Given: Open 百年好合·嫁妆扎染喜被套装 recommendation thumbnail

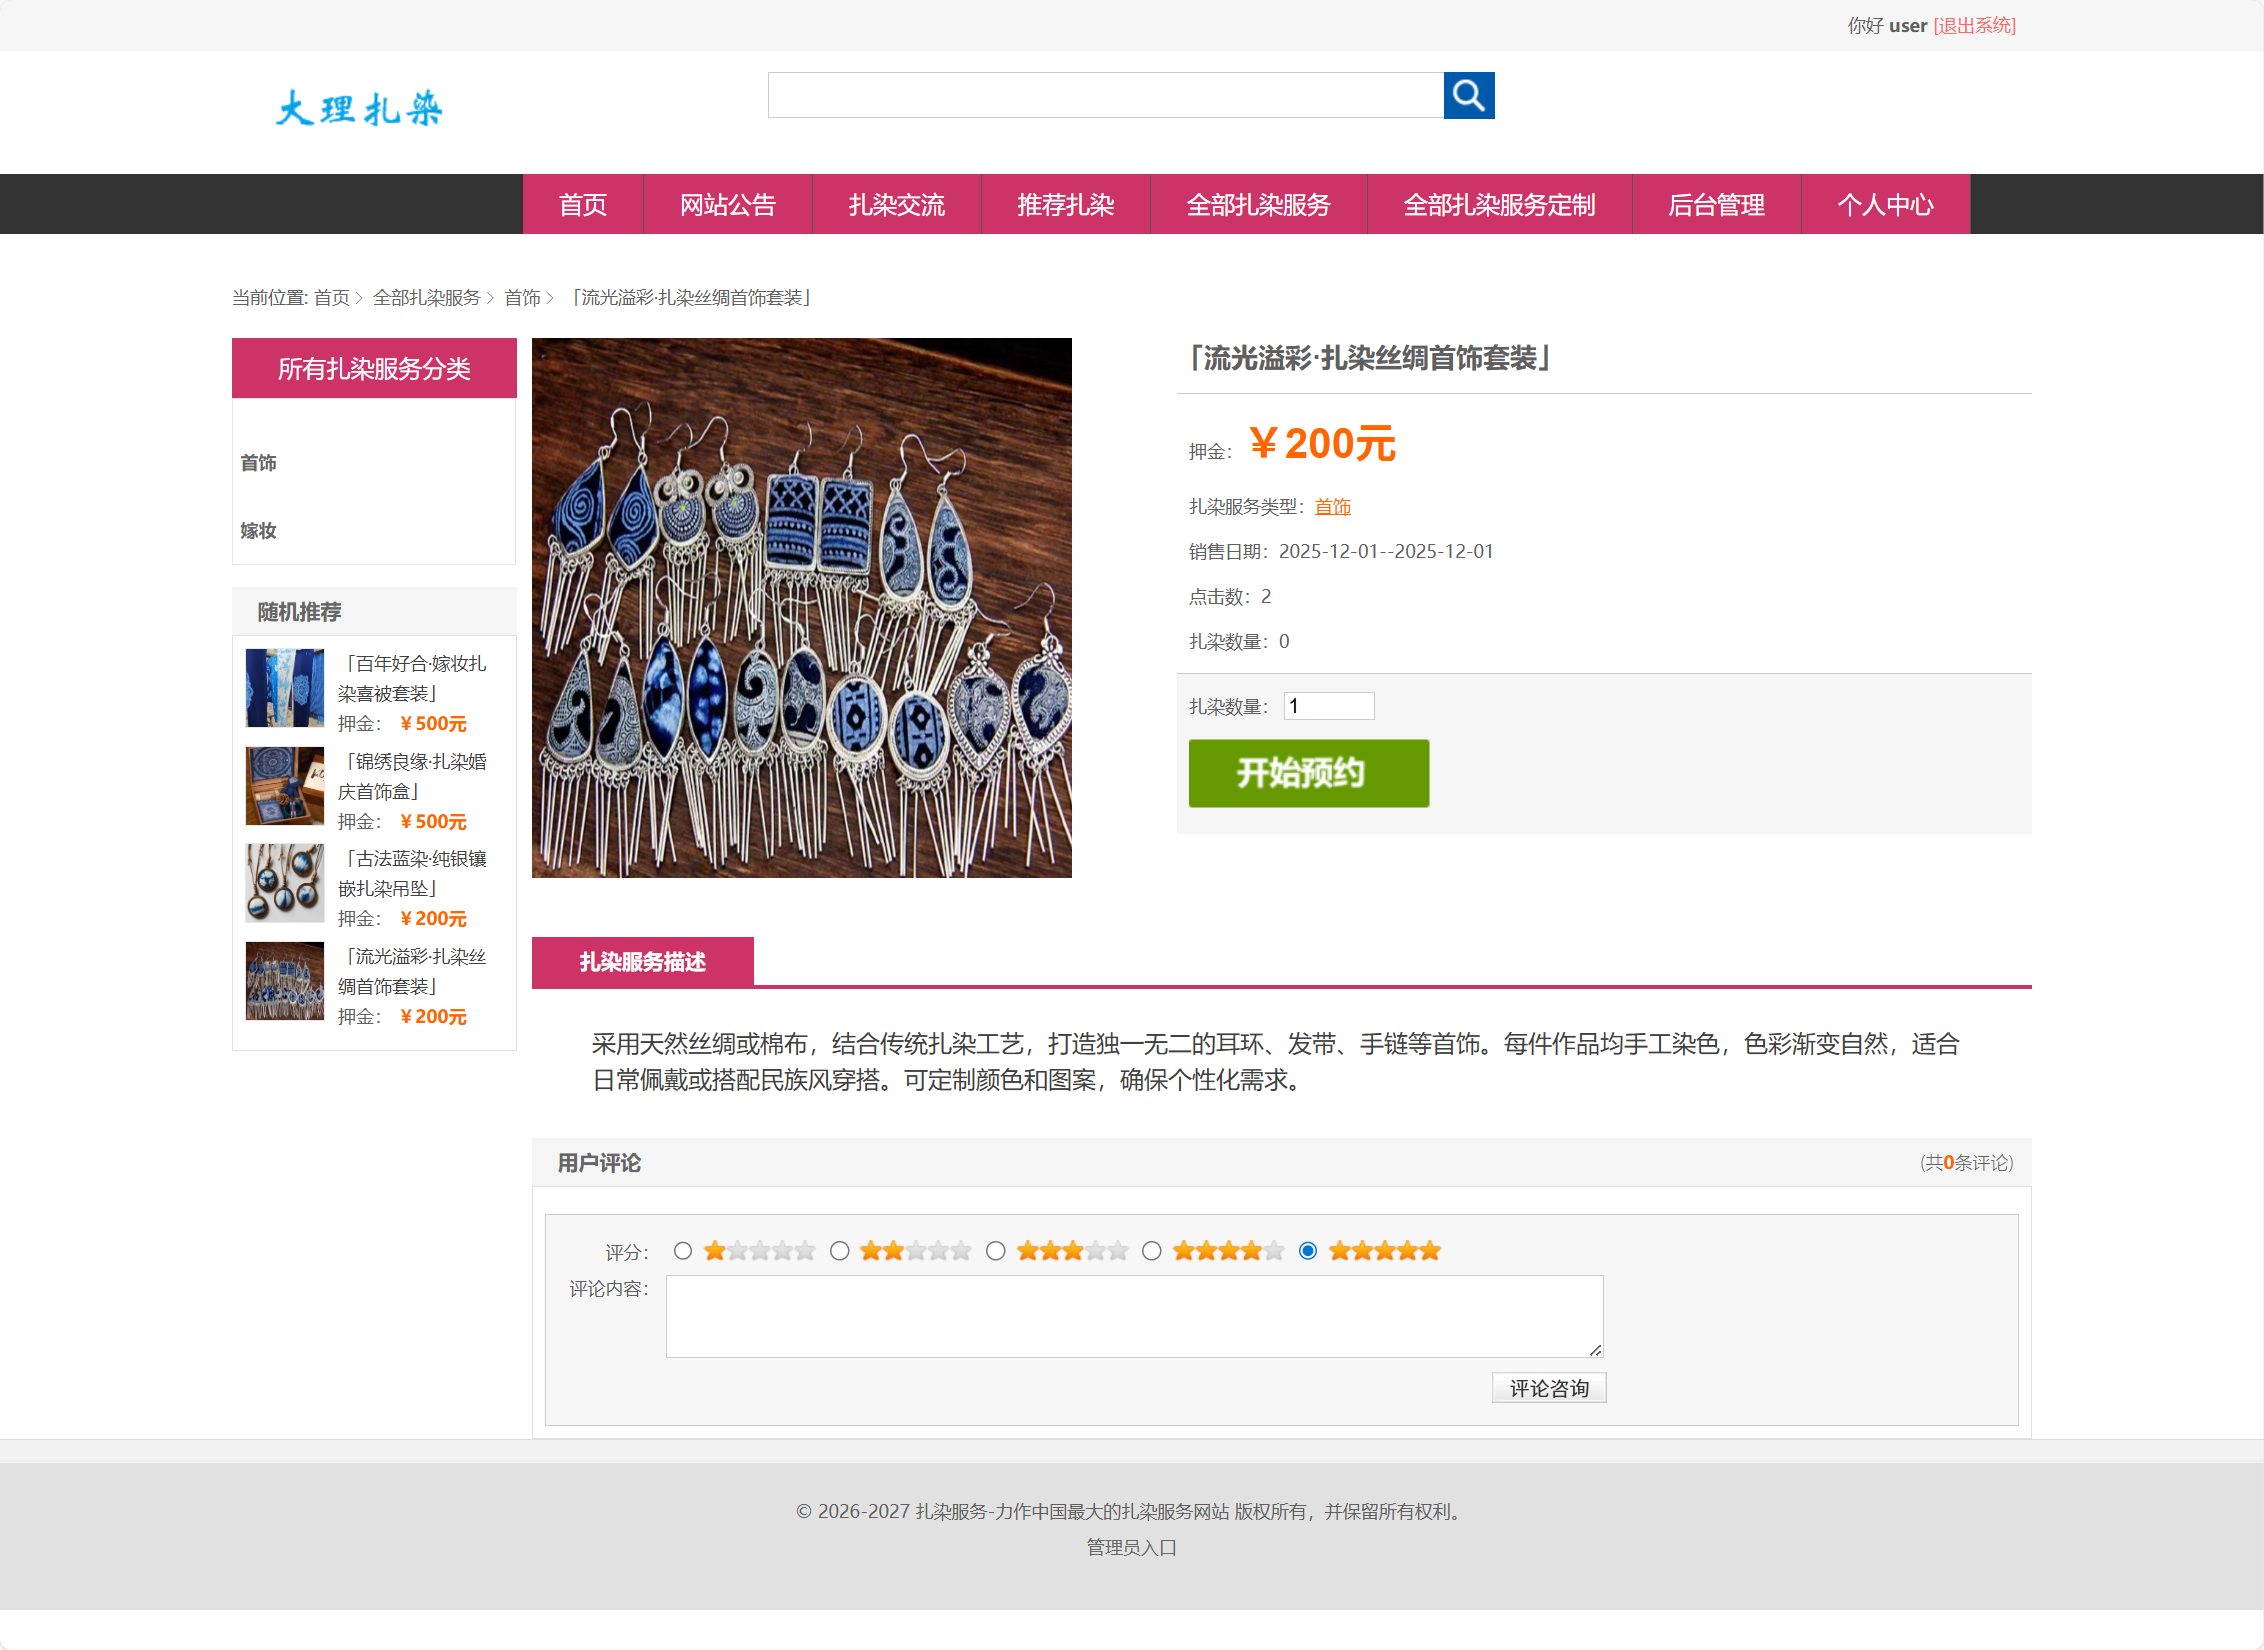Looking at the screenshot, I should tap(283, 688).
